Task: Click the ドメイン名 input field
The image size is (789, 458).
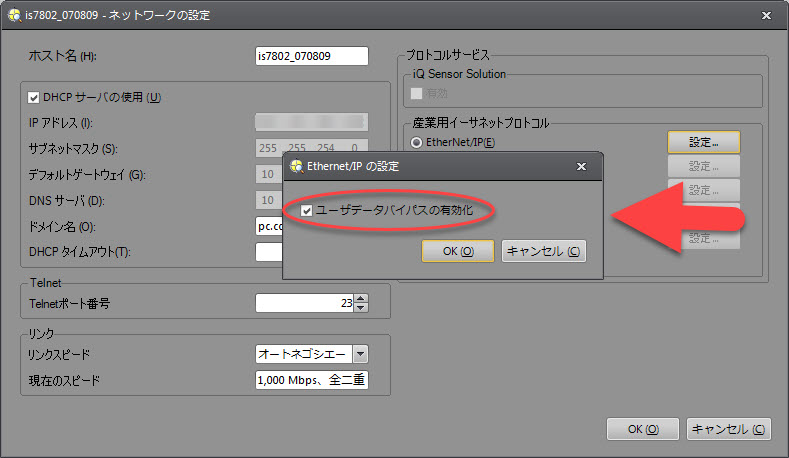Action: tap(269, 226)
